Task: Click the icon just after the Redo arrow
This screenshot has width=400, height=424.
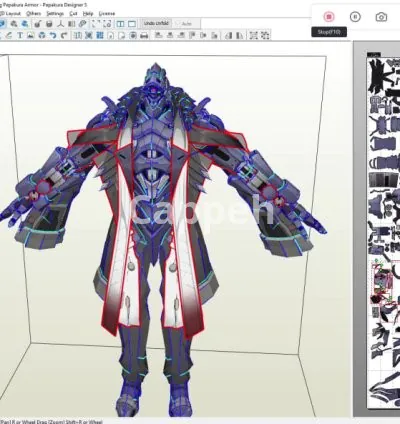Action: 78,35
